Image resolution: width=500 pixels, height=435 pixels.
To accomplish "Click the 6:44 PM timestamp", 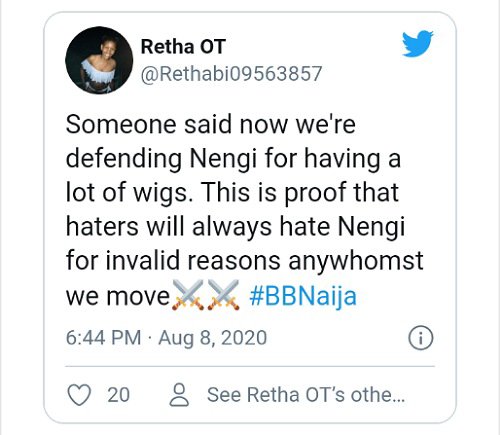I will (x=103, y=338).
